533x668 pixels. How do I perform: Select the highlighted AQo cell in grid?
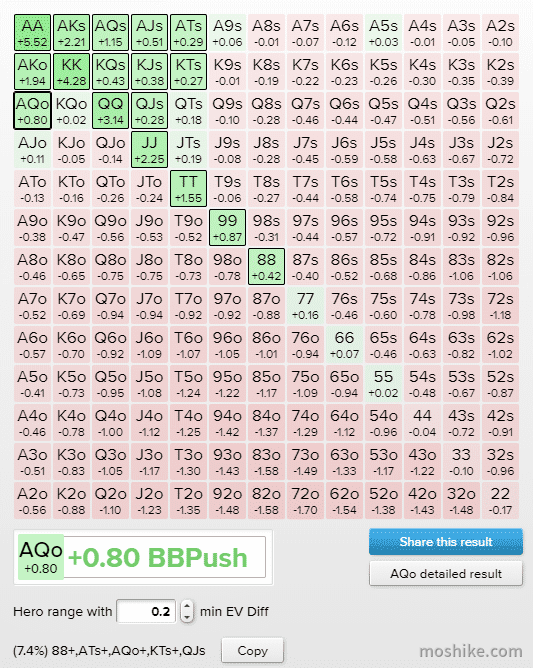tap(32, 110)
